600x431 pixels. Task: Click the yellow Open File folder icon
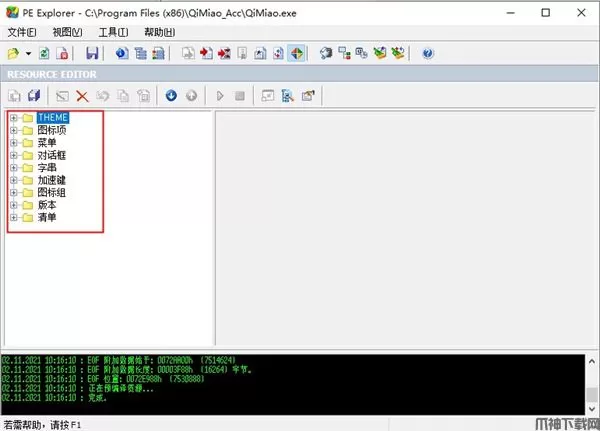13,53
